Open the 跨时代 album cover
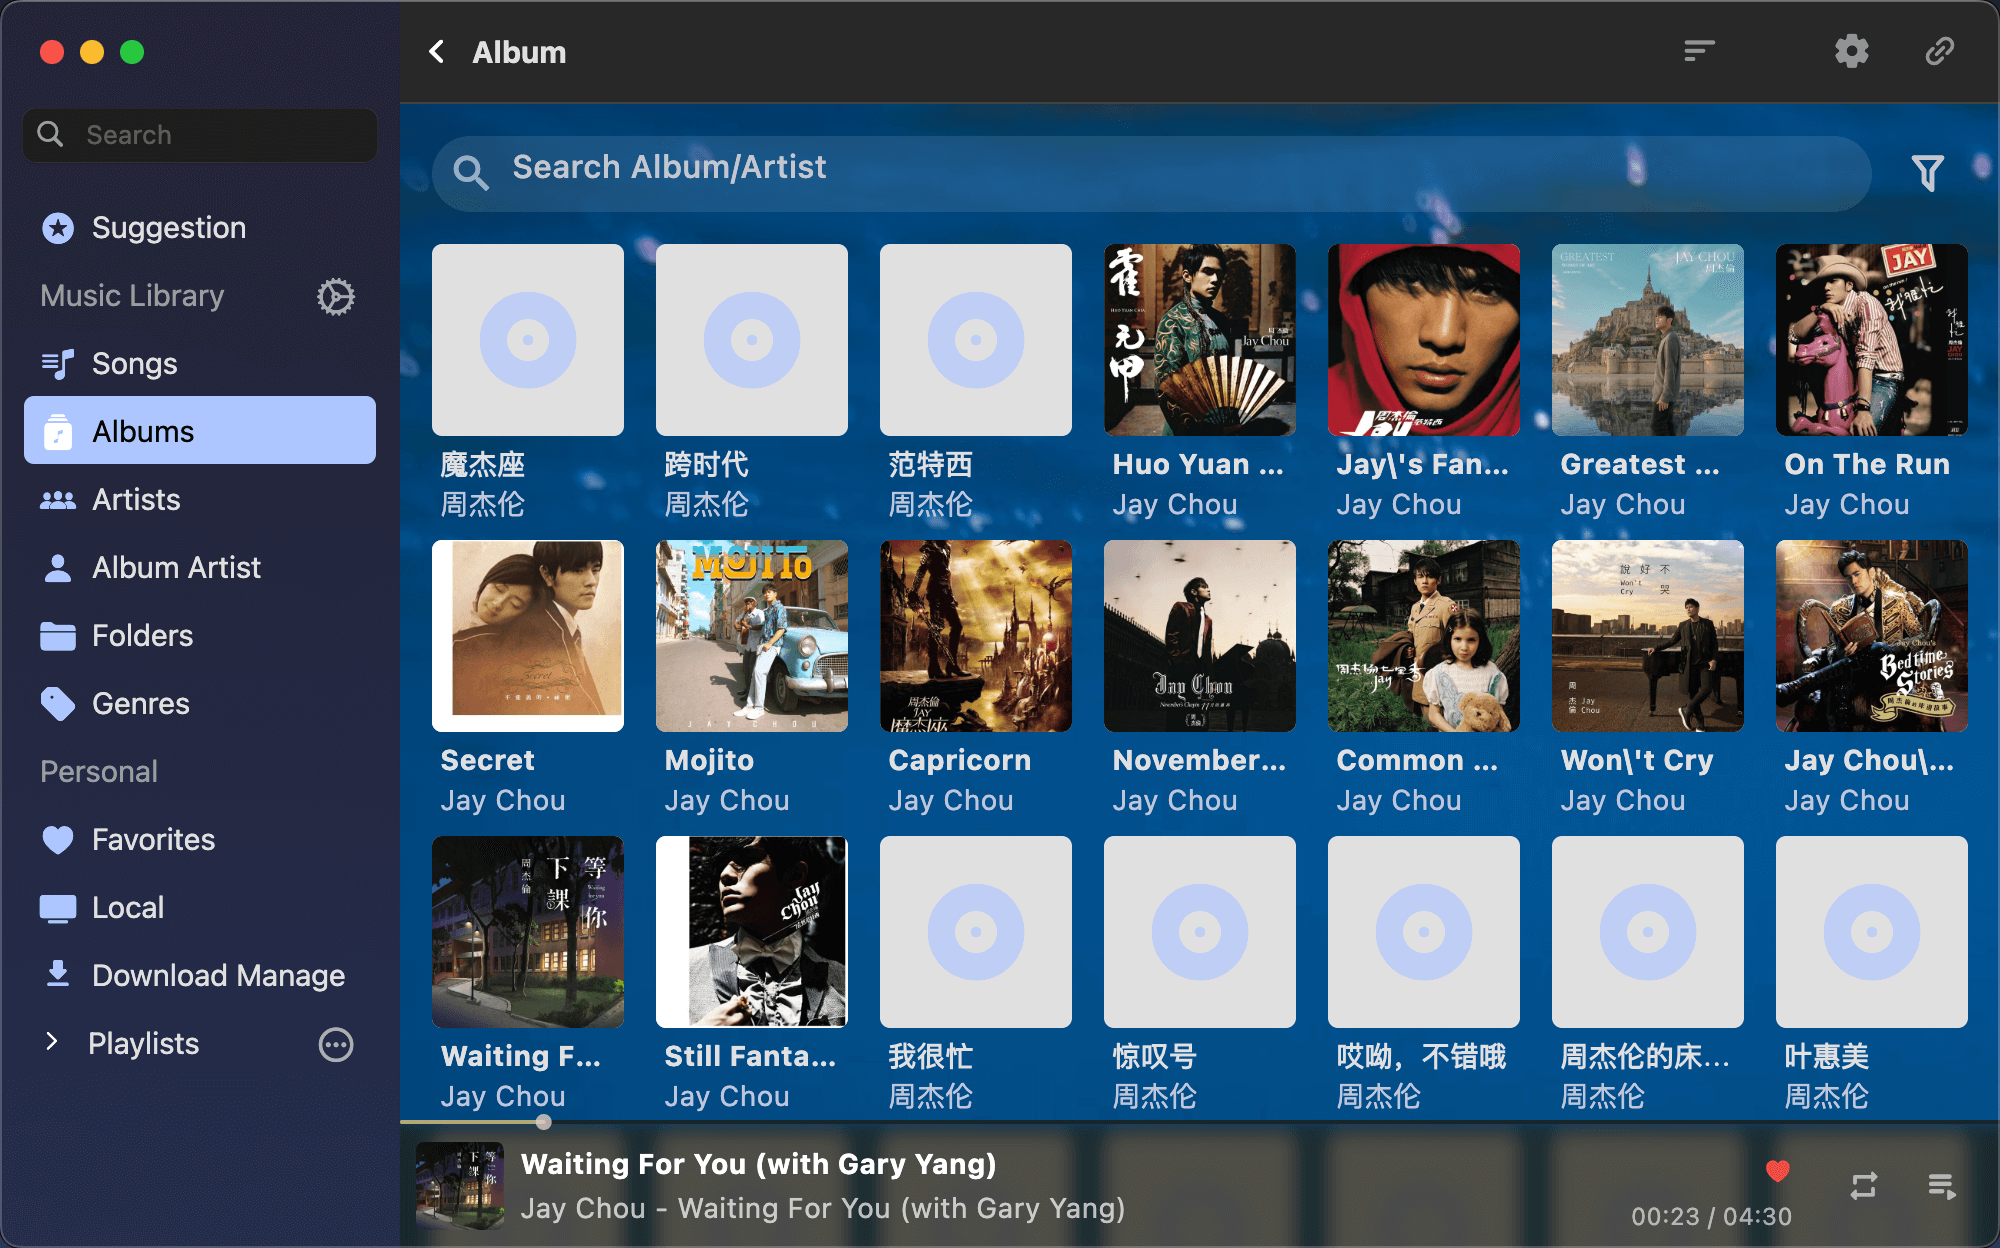The image size is (2000, 1248). coord(752,340)
